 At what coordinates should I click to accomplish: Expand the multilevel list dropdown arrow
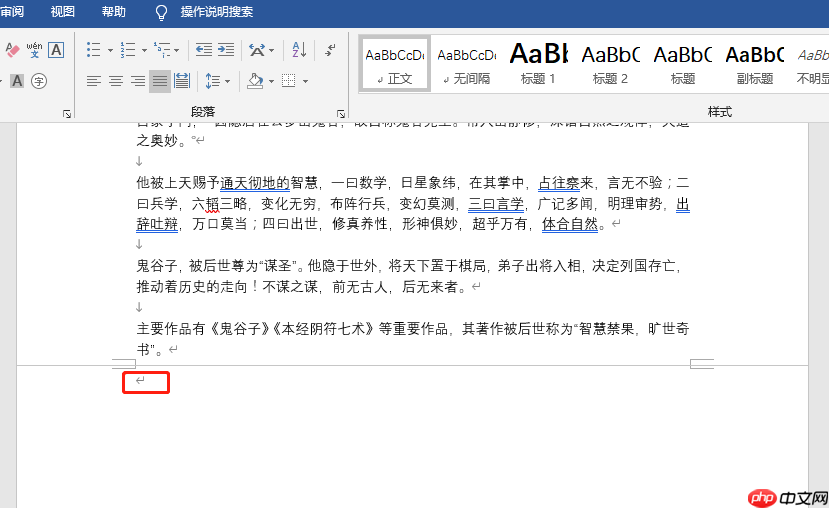tap(177, 51)
